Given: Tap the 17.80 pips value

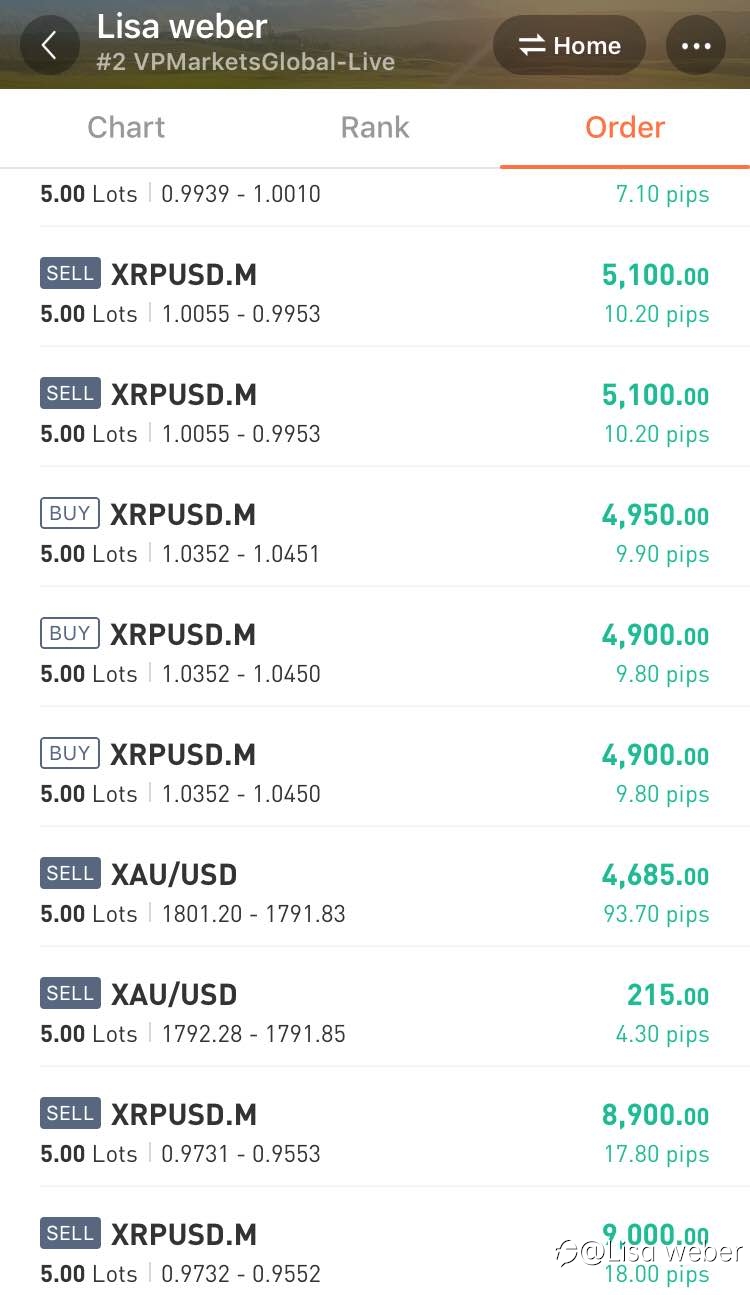Looking at the screenshot, I should click(656, 1154).
